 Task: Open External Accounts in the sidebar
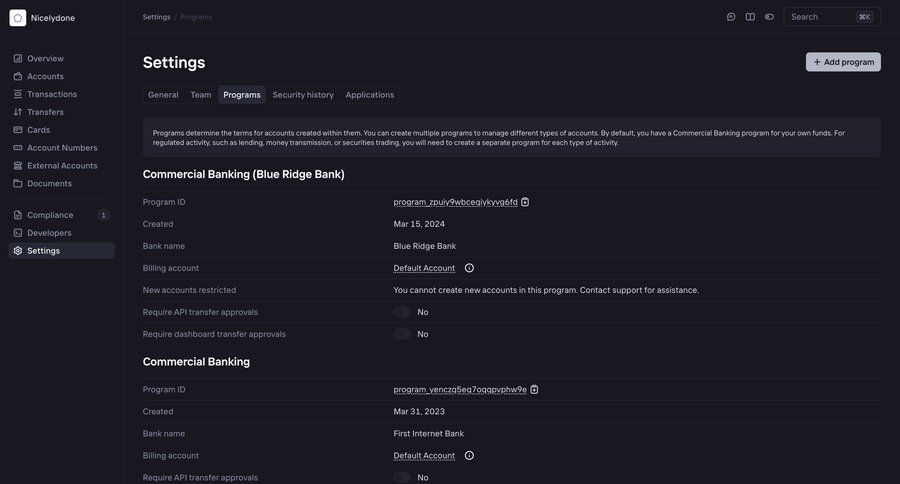point(61,165)
